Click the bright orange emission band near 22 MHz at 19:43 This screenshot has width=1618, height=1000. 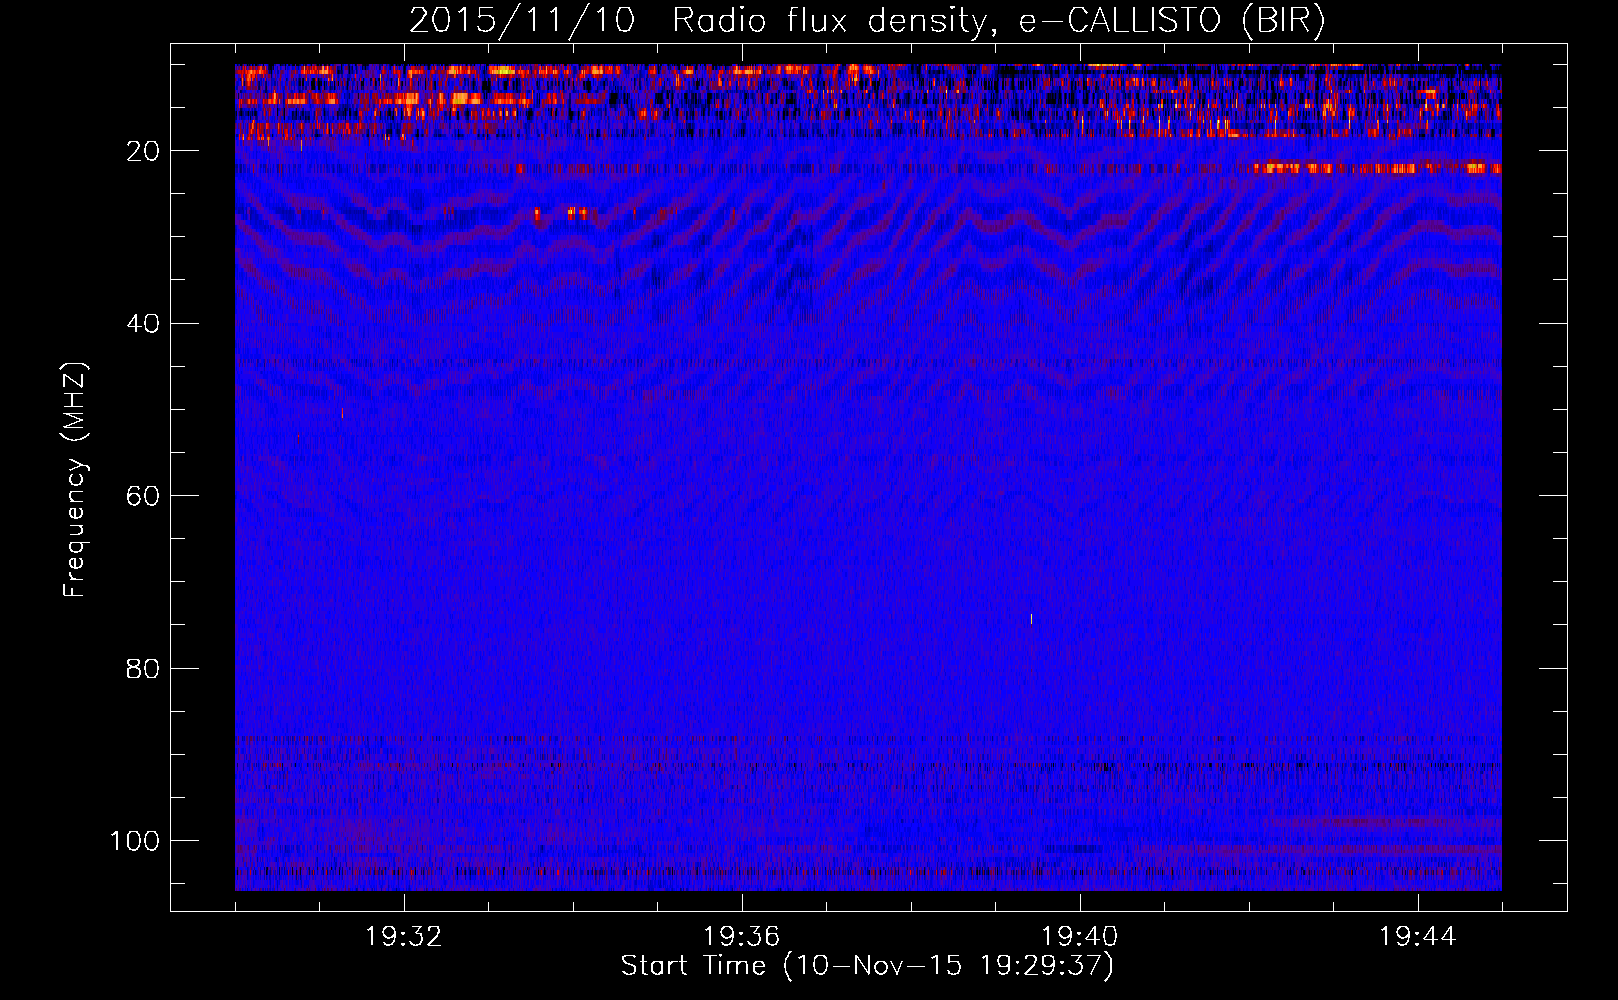[1375, 168]
